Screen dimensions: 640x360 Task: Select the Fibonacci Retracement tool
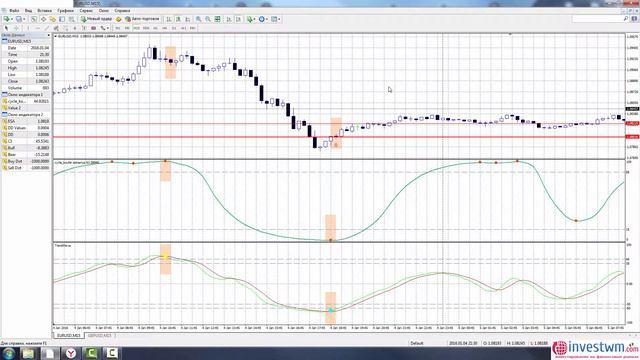click(66, 28)
